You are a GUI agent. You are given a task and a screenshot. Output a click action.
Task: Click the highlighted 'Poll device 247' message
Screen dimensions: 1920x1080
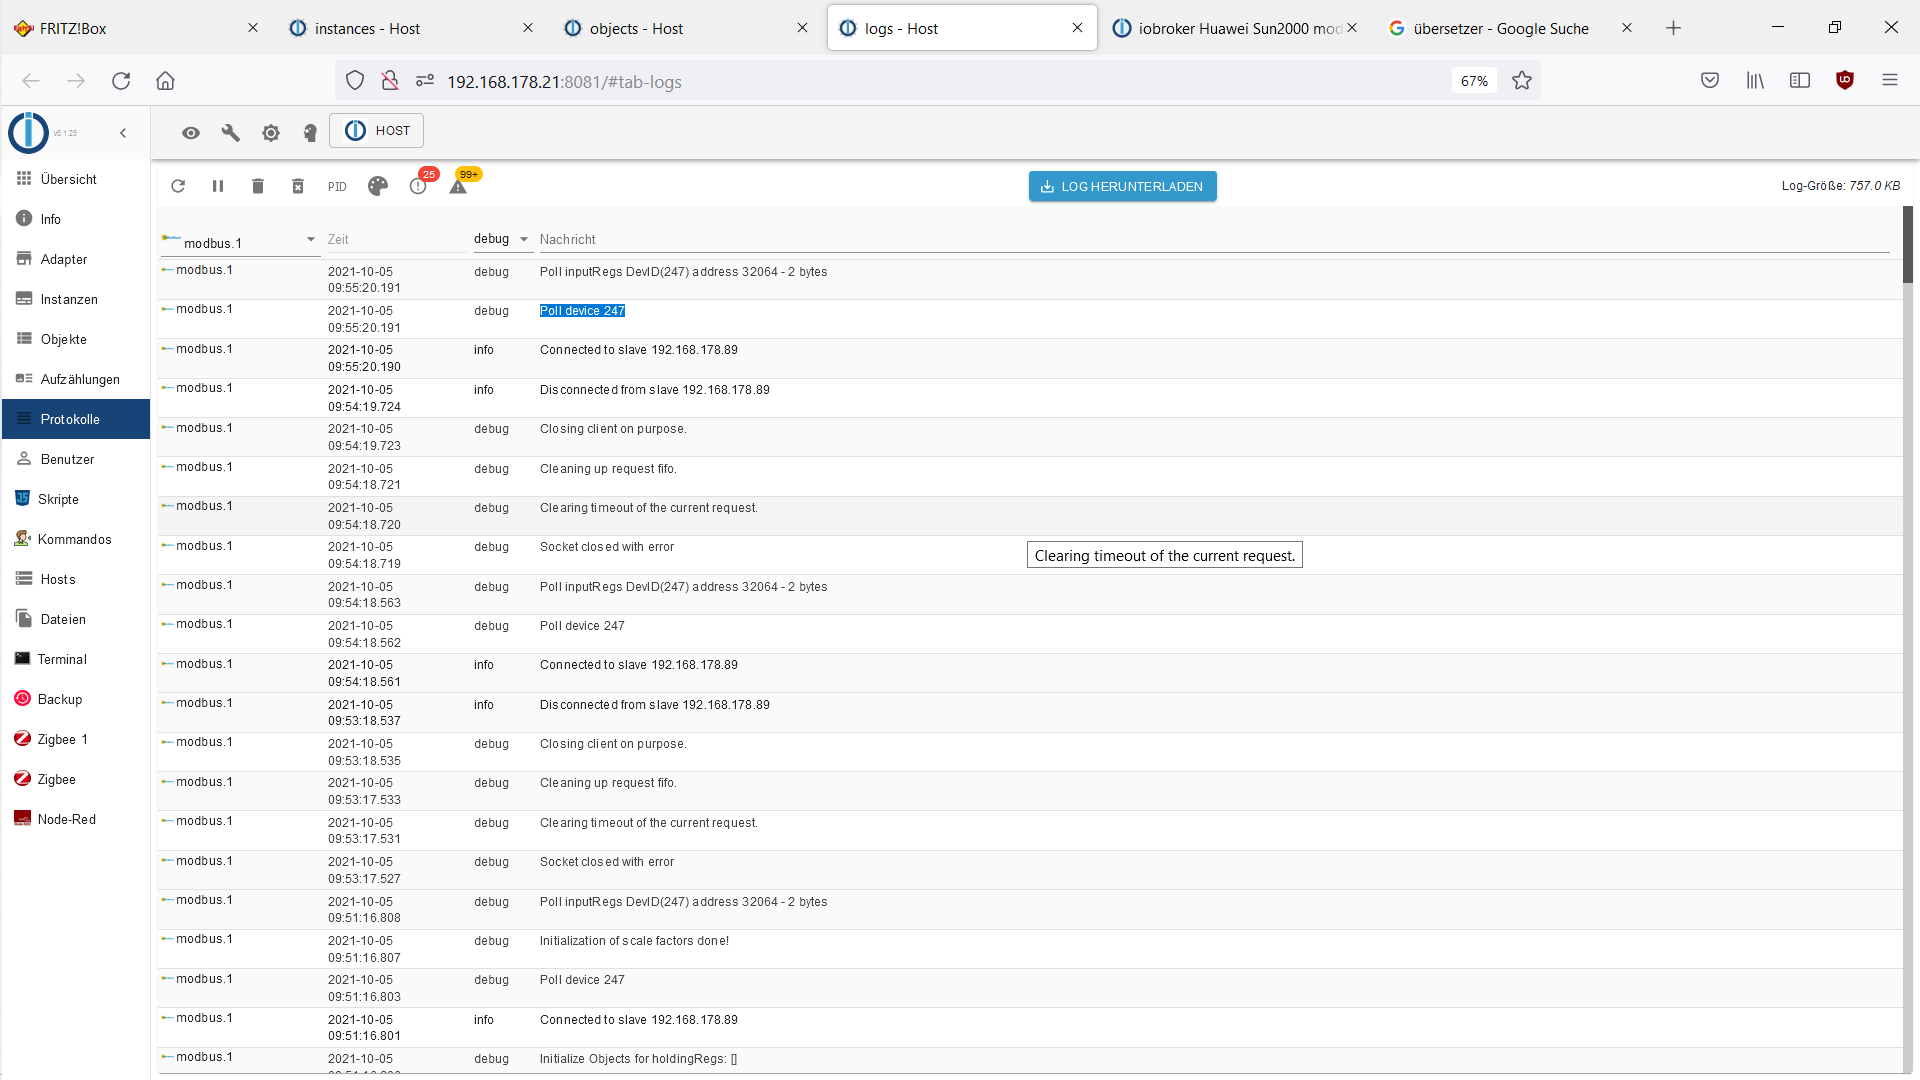click(582, 311)
